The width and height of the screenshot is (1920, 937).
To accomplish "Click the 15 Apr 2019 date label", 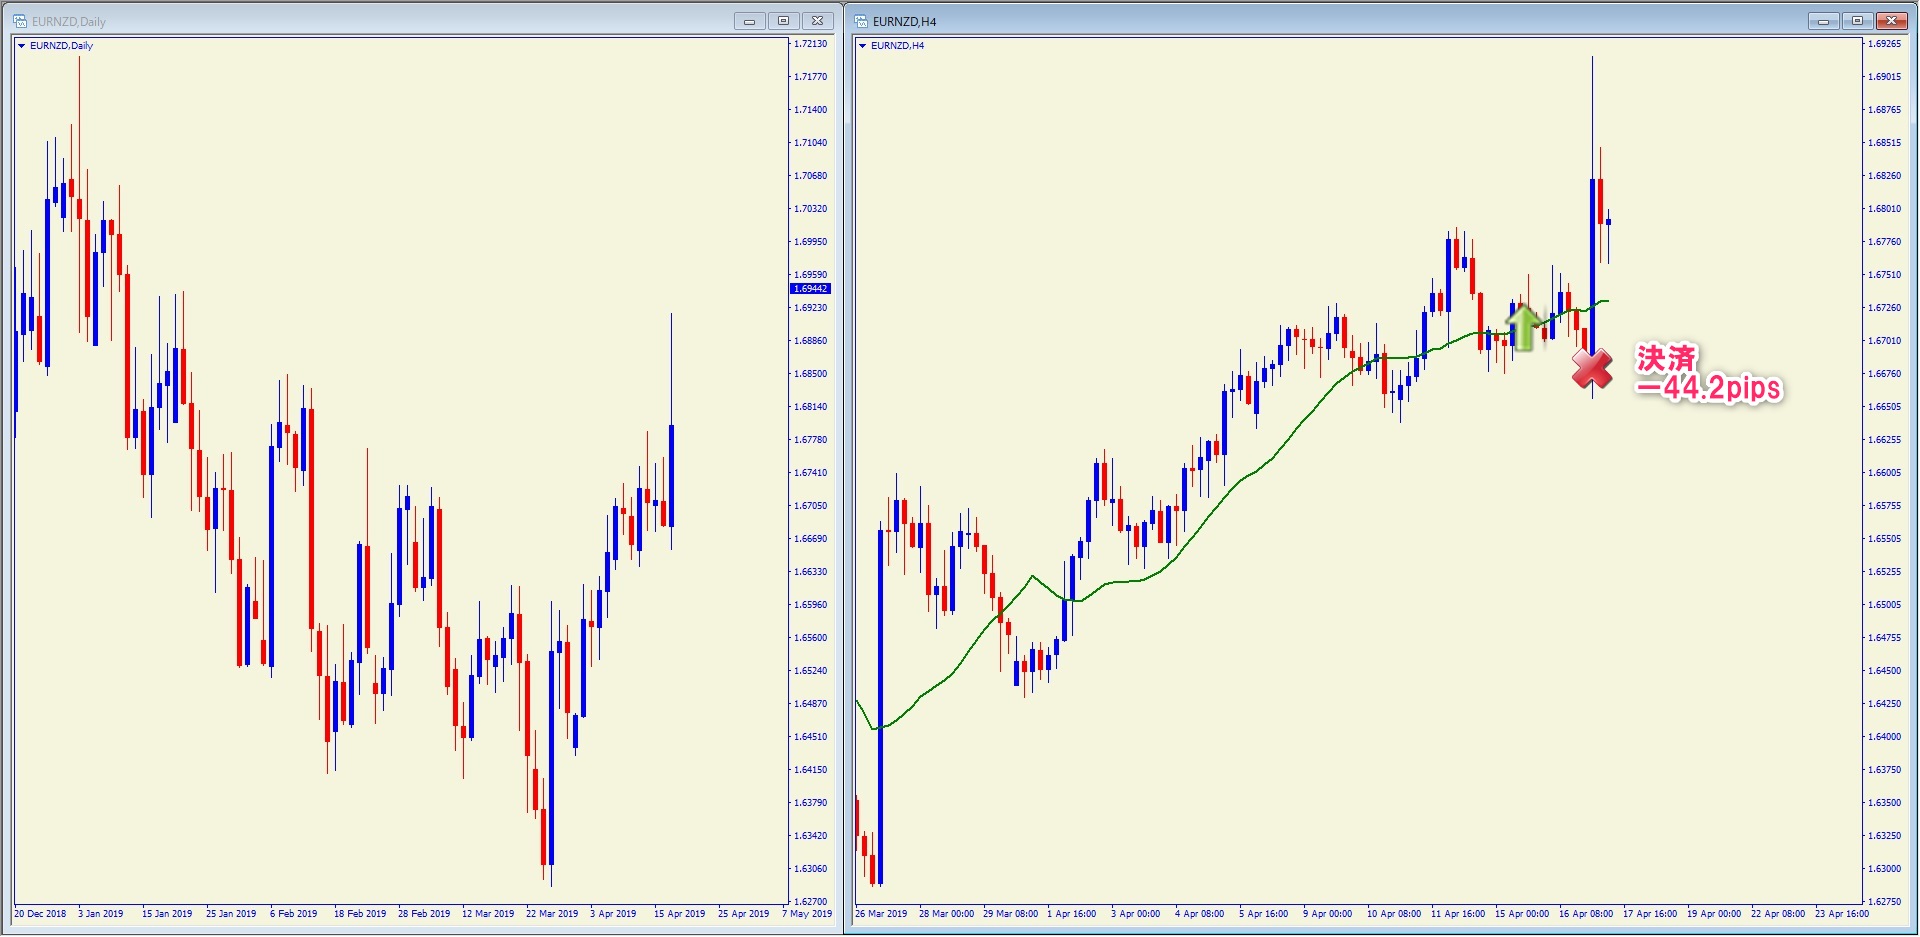I will [680, 914].
